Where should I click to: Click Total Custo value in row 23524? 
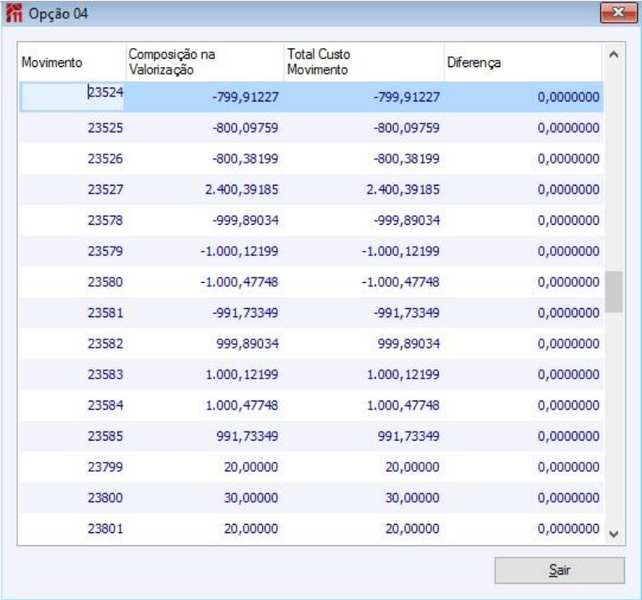coord(407,97)
